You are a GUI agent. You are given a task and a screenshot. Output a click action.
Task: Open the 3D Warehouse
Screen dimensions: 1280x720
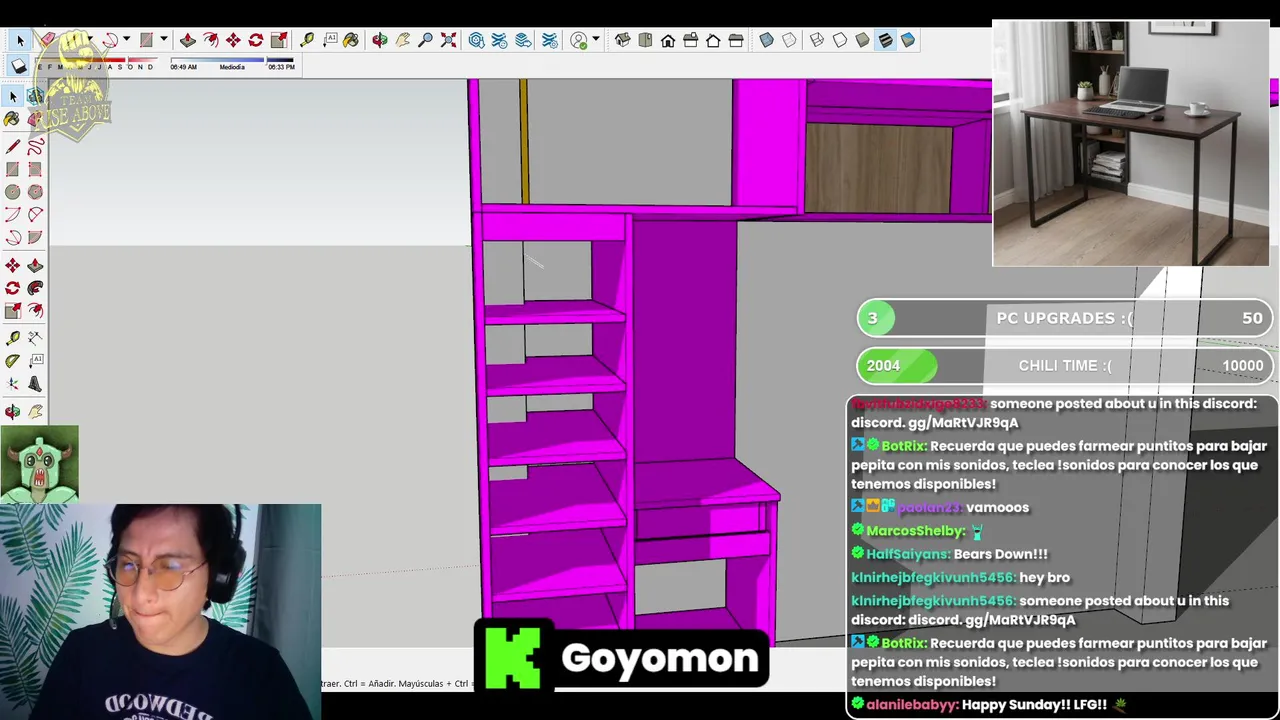[477, 40]
